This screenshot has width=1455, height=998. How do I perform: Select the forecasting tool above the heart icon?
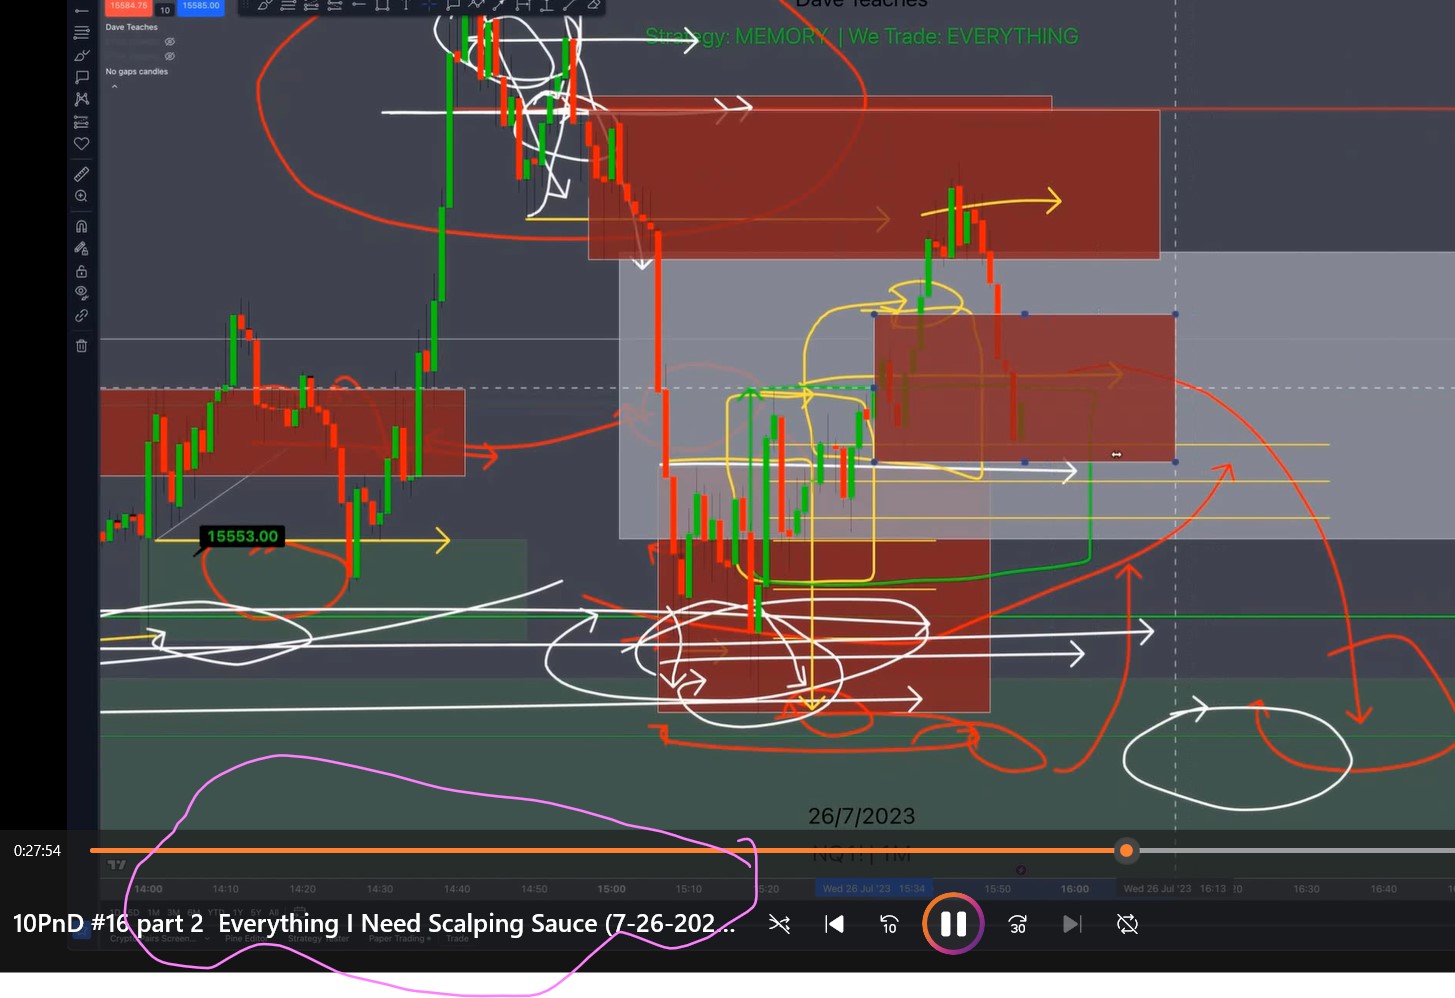pos(82,122)
